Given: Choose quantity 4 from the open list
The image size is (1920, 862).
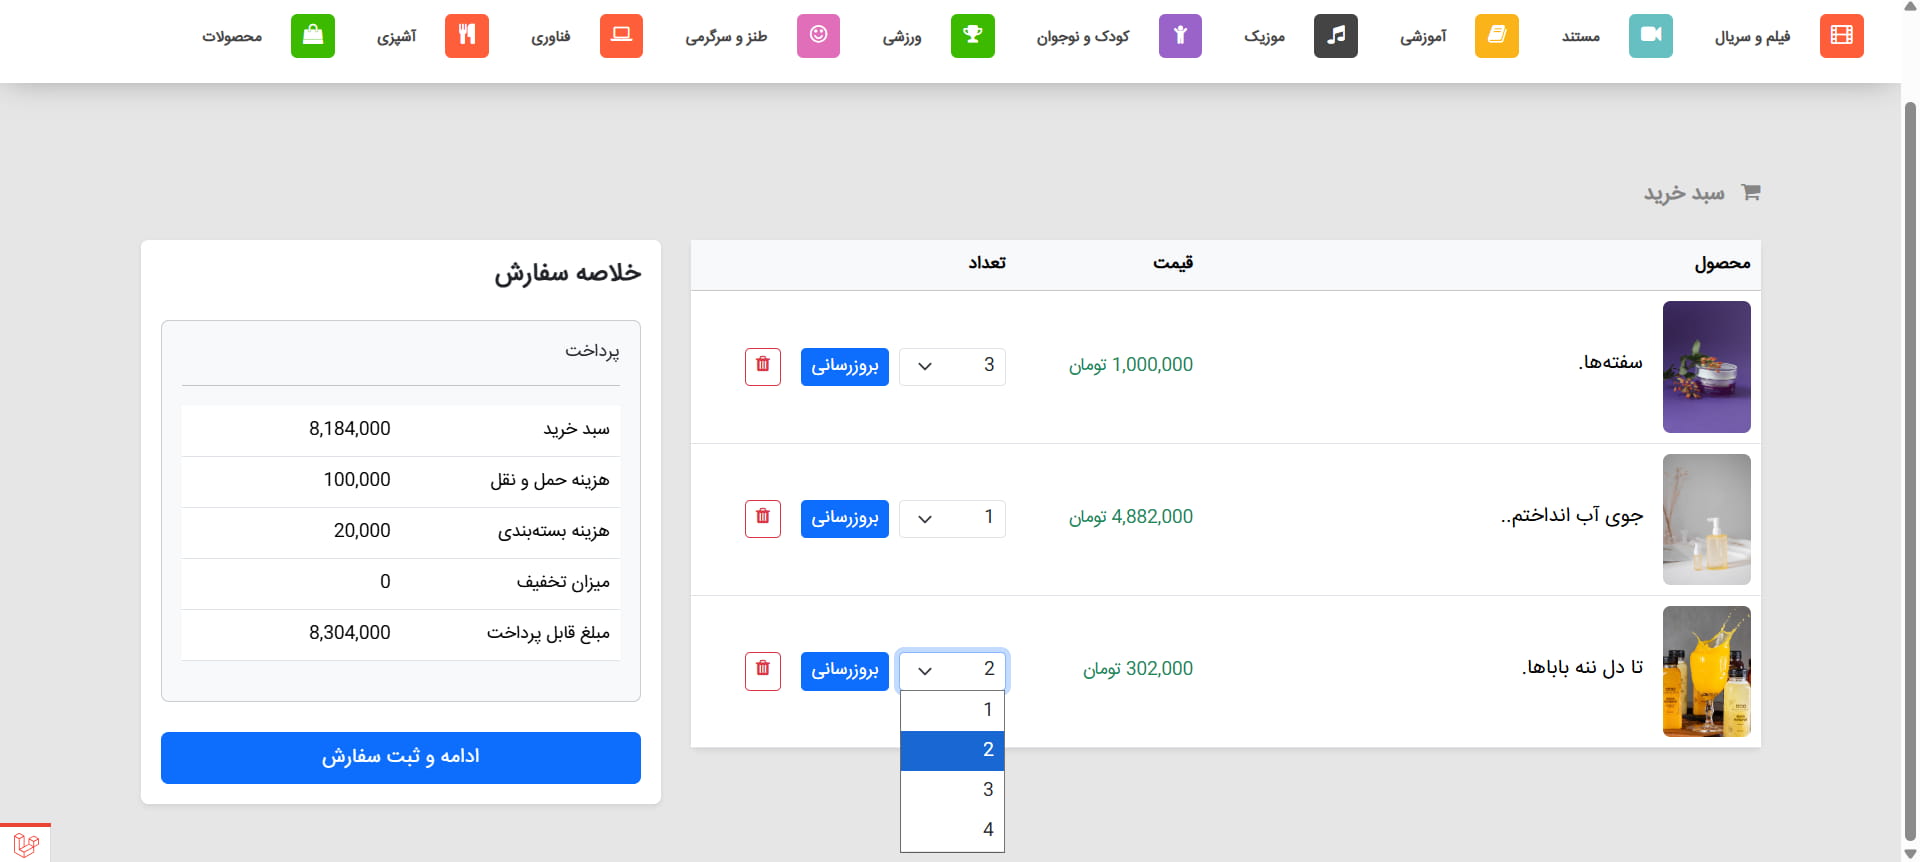Looking at the screenshot, I should (952, 830).
